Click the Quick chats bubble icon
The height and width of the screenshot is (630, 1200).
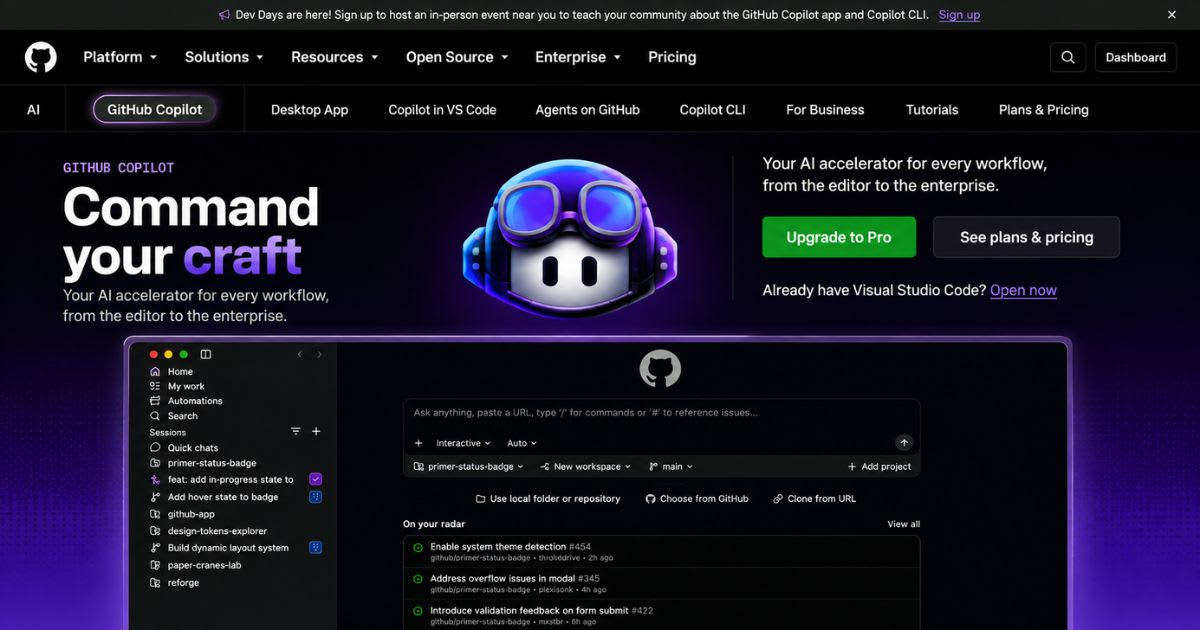point(155,448)
